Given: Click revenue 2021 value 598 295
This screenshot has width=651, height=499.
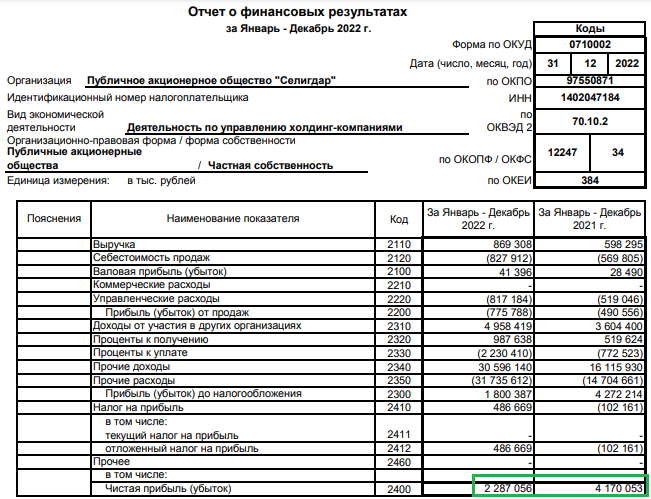Looking at the screenshot, I should (624, 244).
